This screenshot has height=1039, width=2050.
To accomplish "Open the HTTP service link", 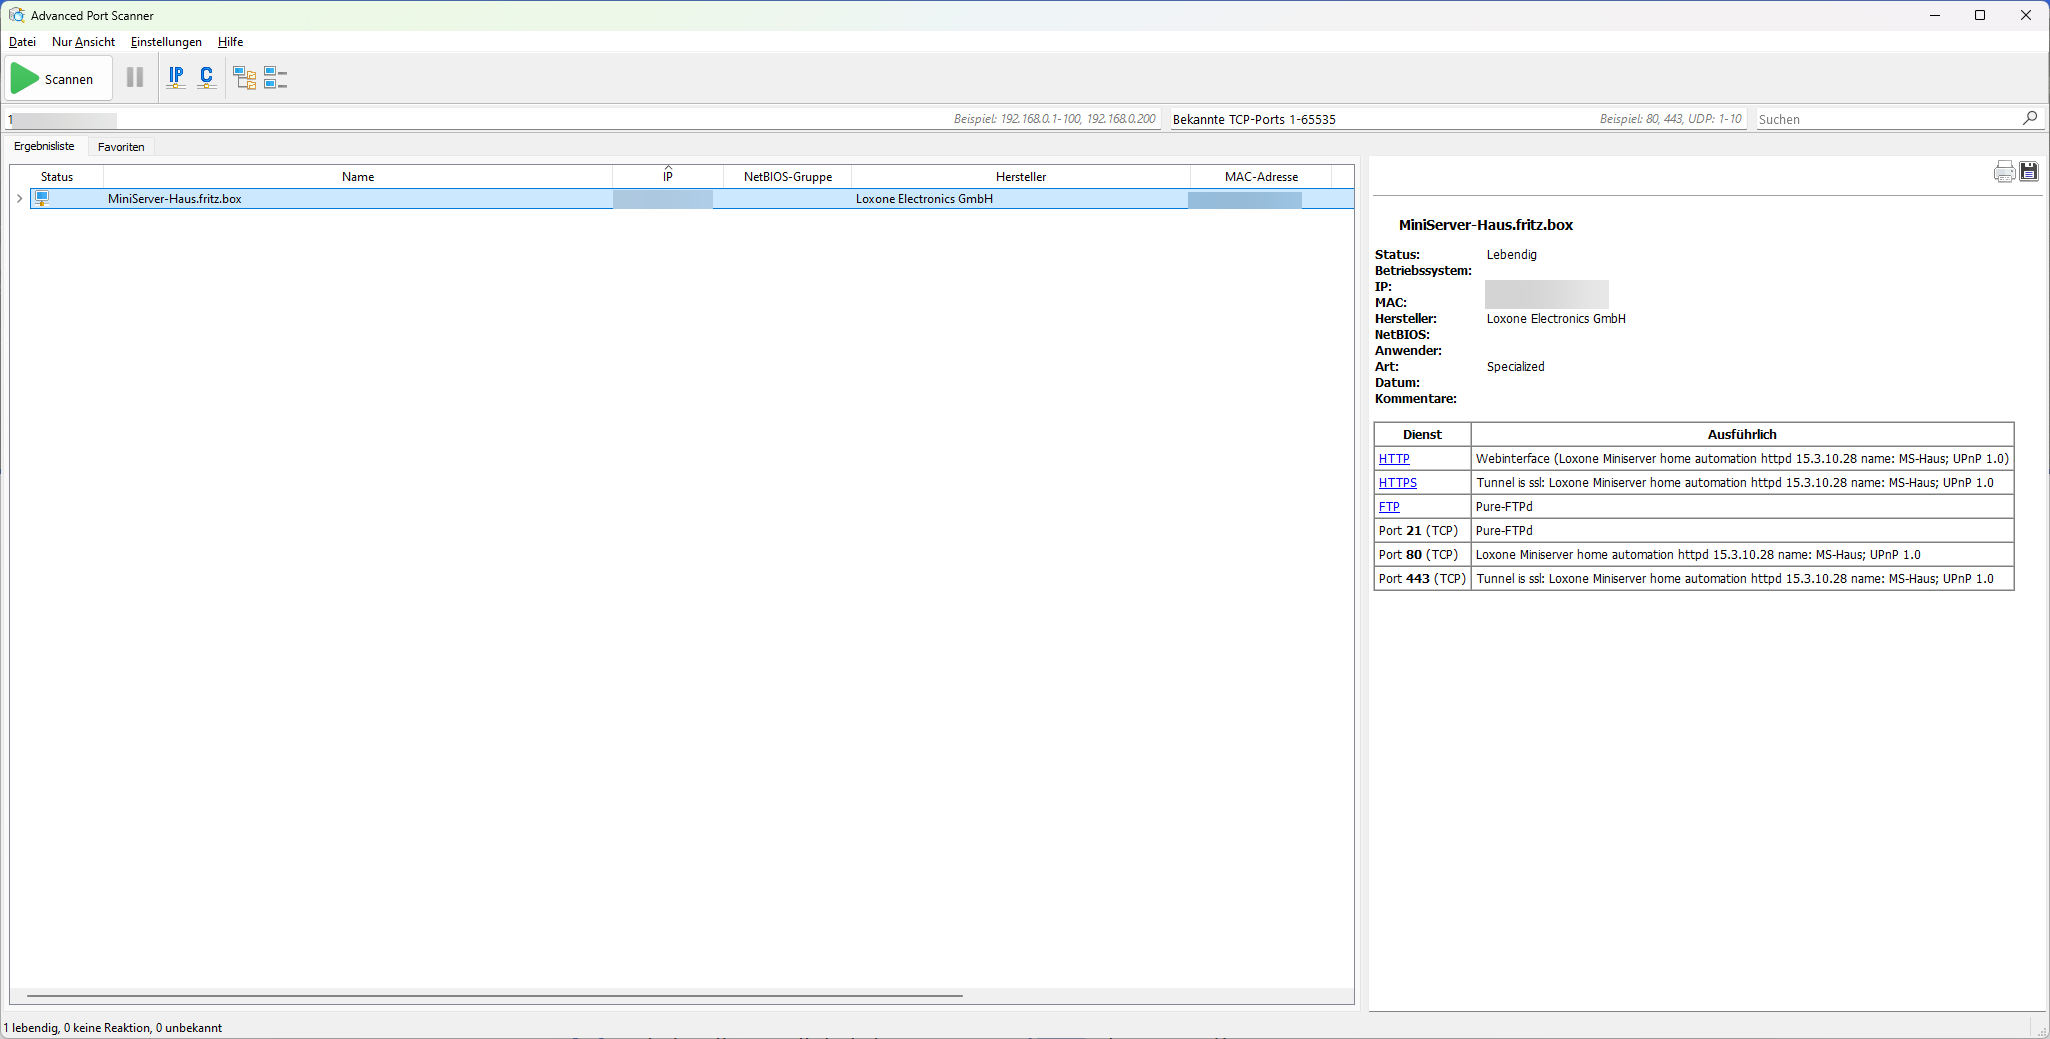I will pos(1394,459).
